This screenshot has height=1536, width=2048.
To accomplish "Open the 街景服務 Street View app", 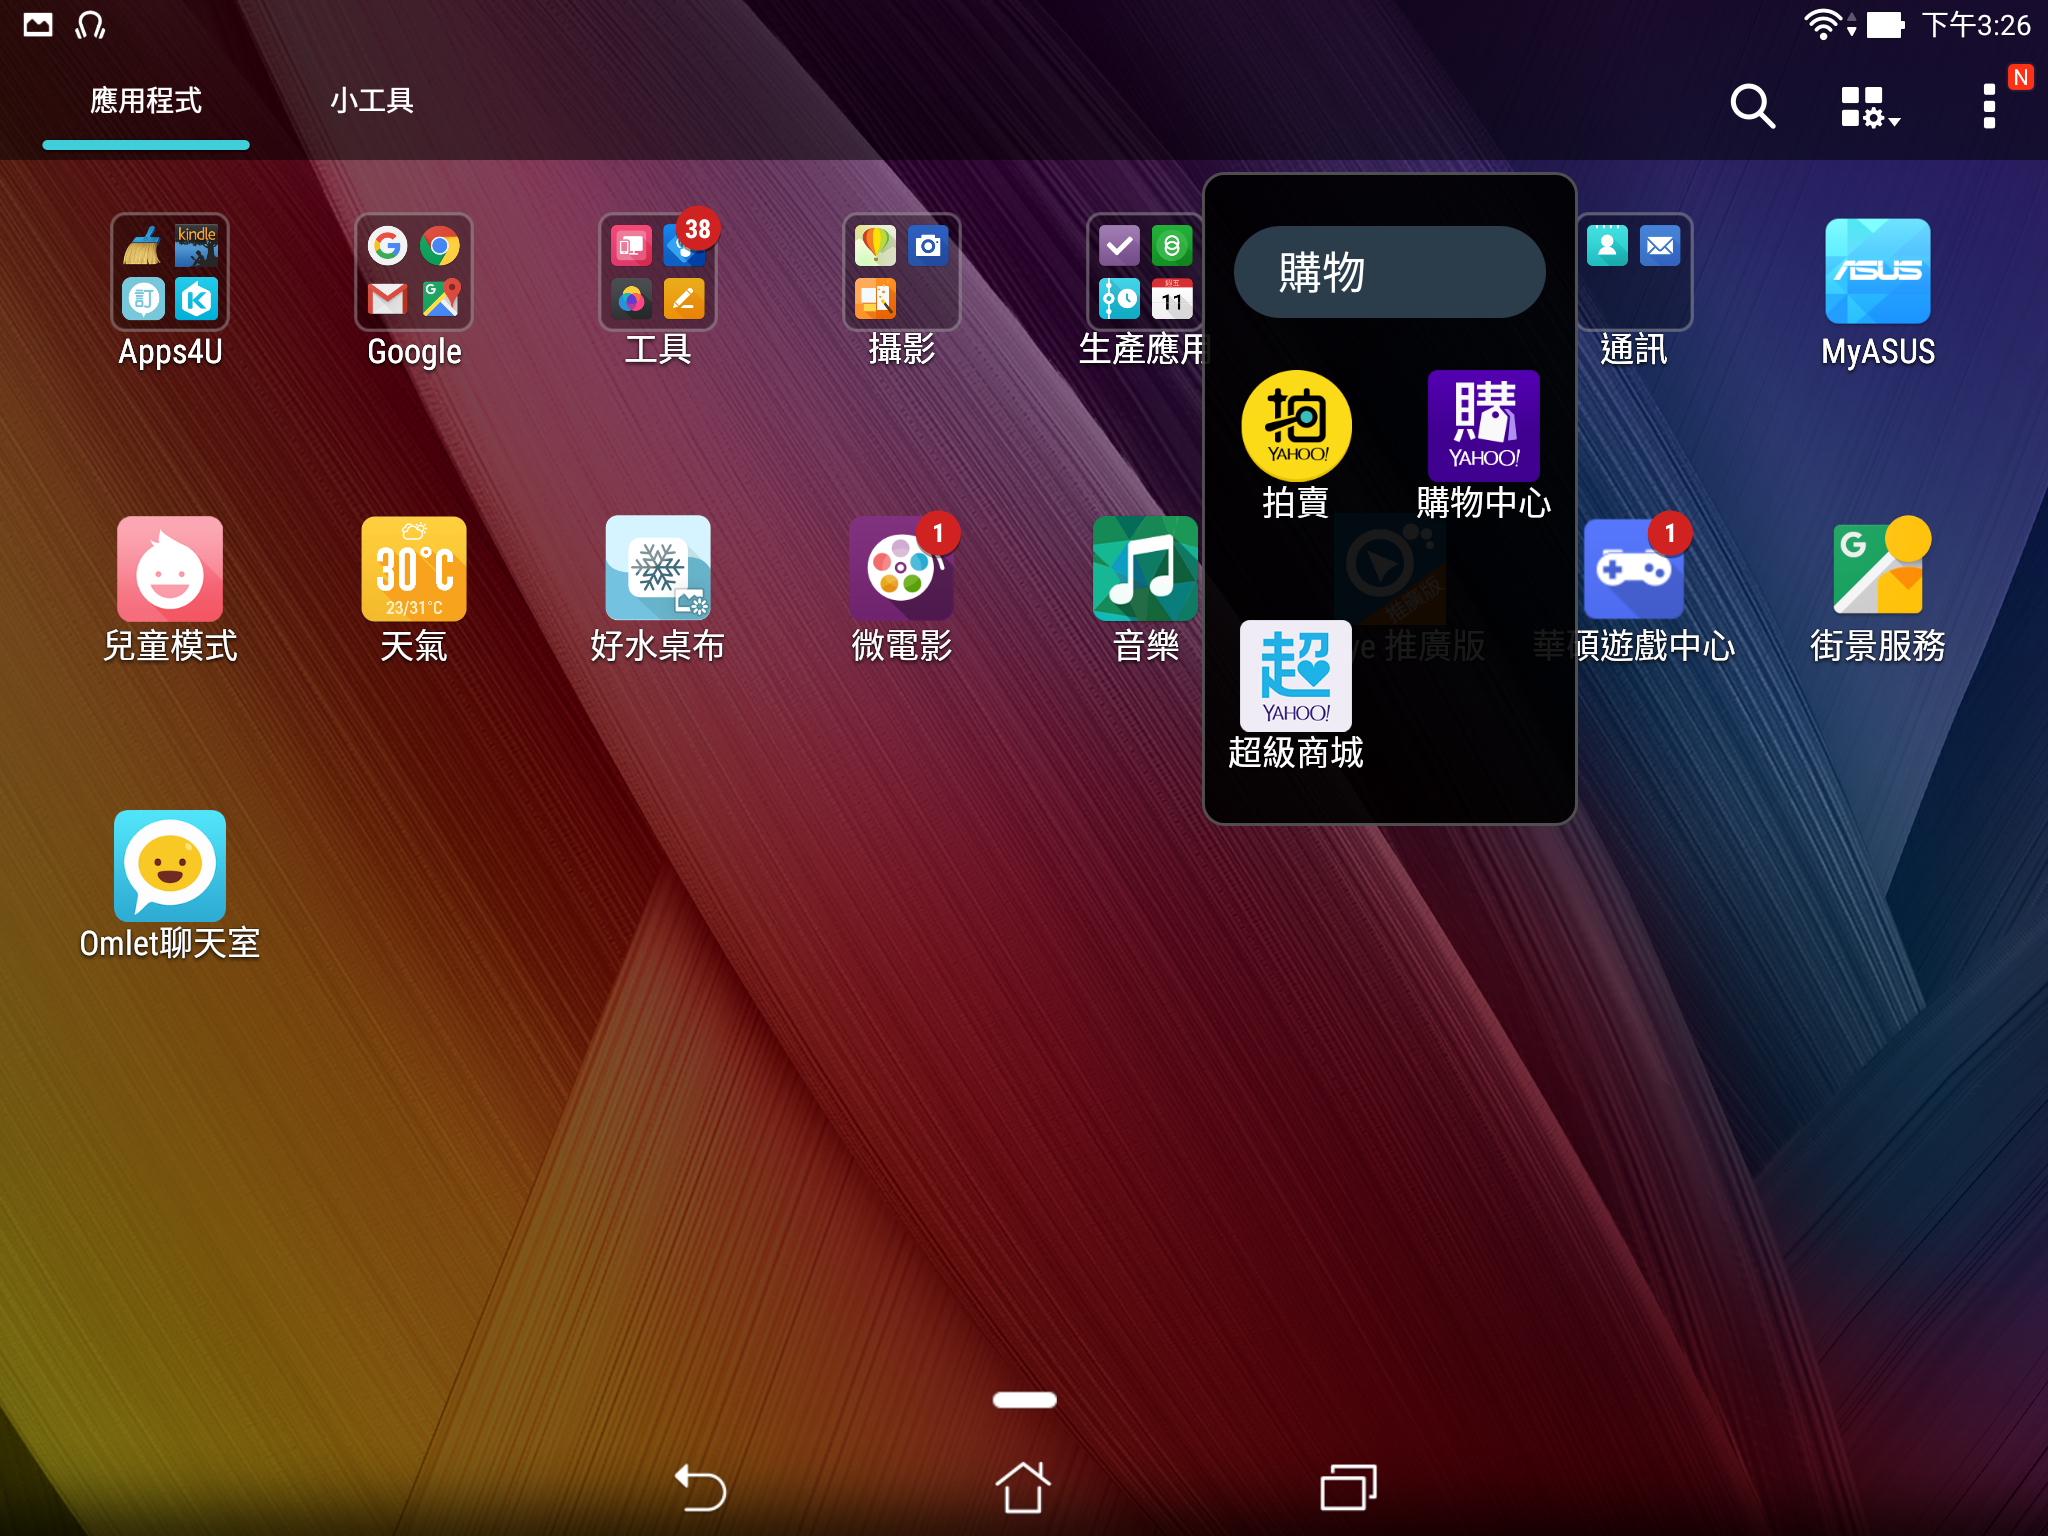I will pyautogui.click(x=1877, y=568).
